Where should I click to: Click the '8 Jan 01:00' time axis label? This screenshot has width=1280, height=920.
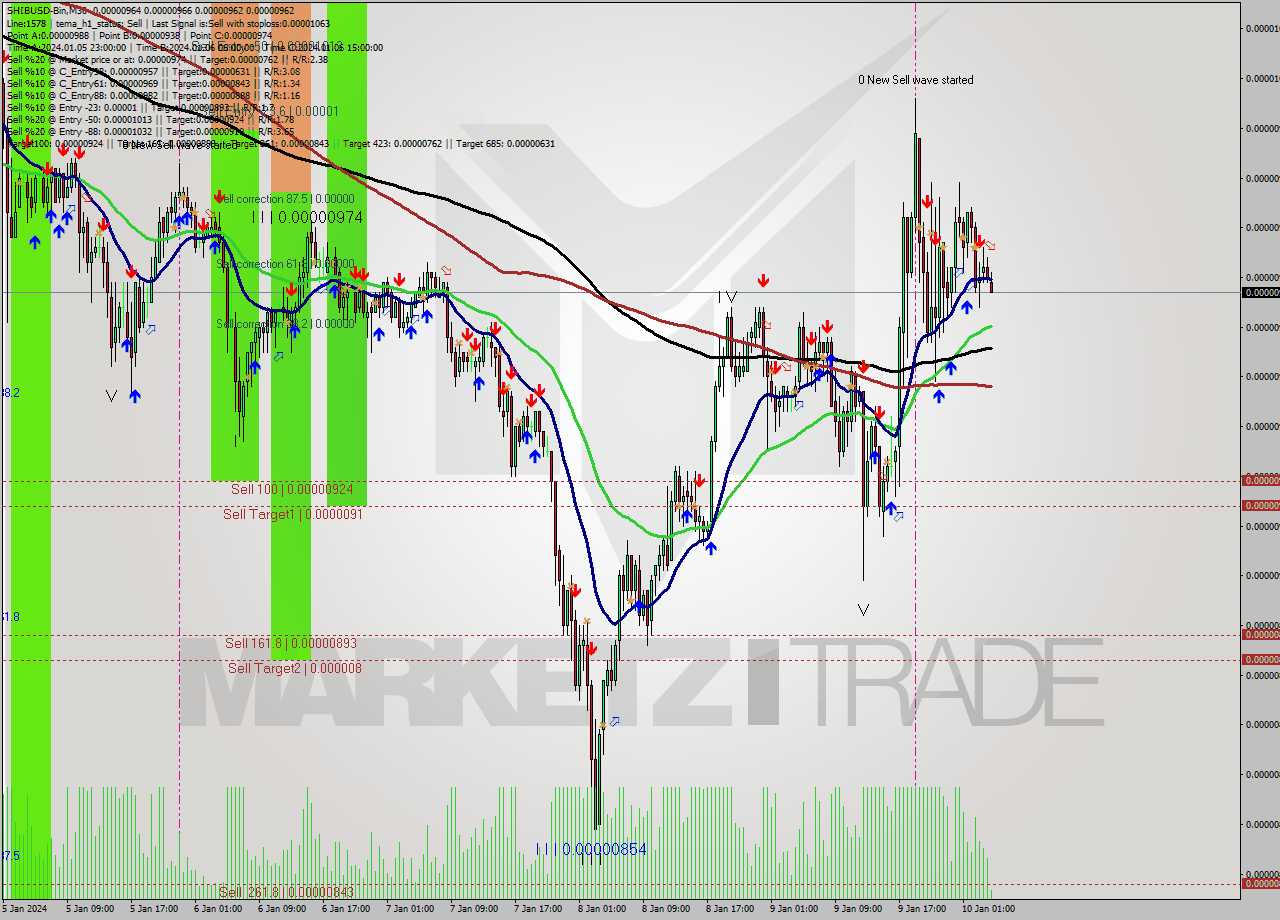[x=601, y=909]
